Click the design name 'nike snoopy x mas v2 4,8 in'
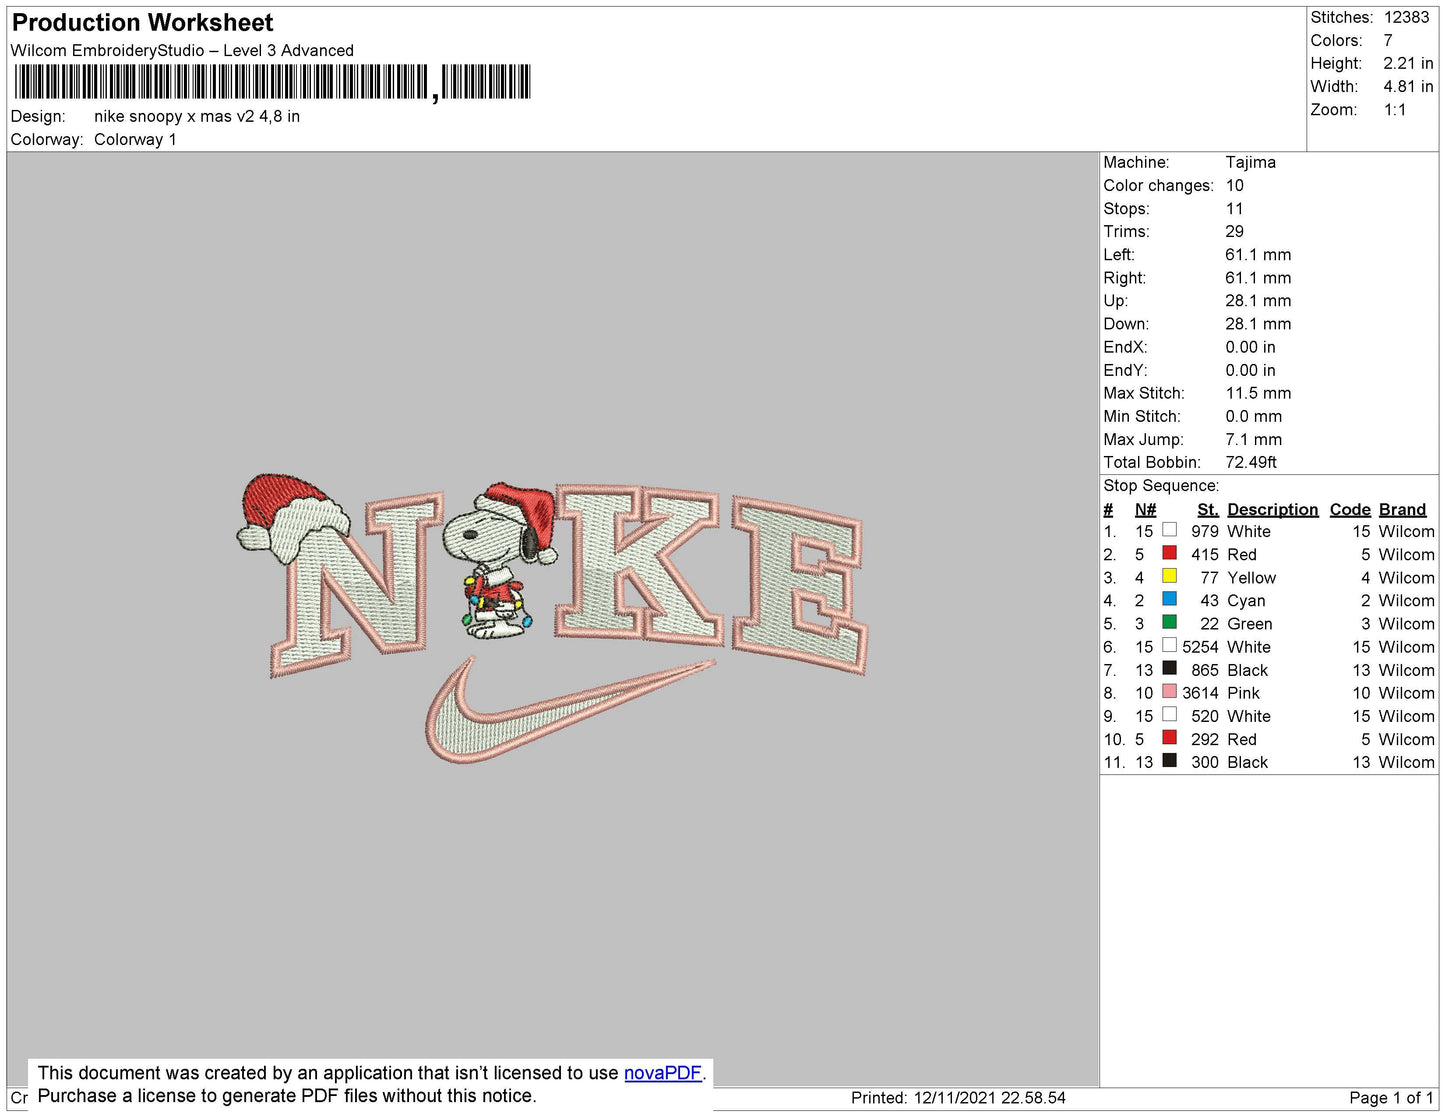 (x=197, y=116)
